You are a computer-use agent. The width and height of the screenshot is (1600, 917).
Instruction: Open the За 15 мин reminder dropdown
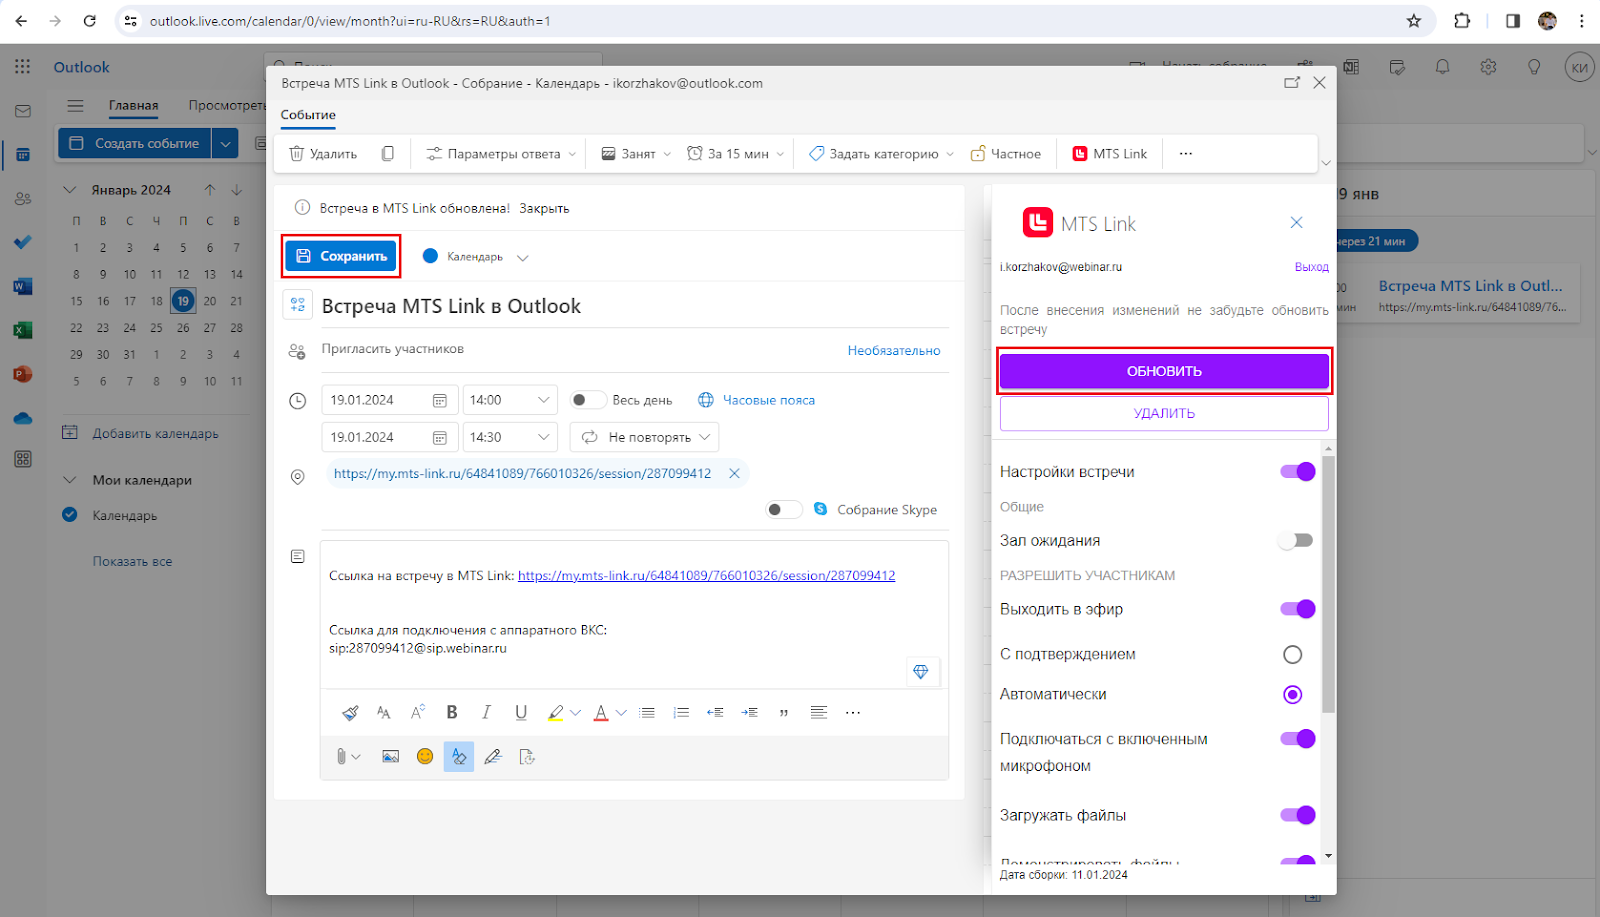coord(735,154)
